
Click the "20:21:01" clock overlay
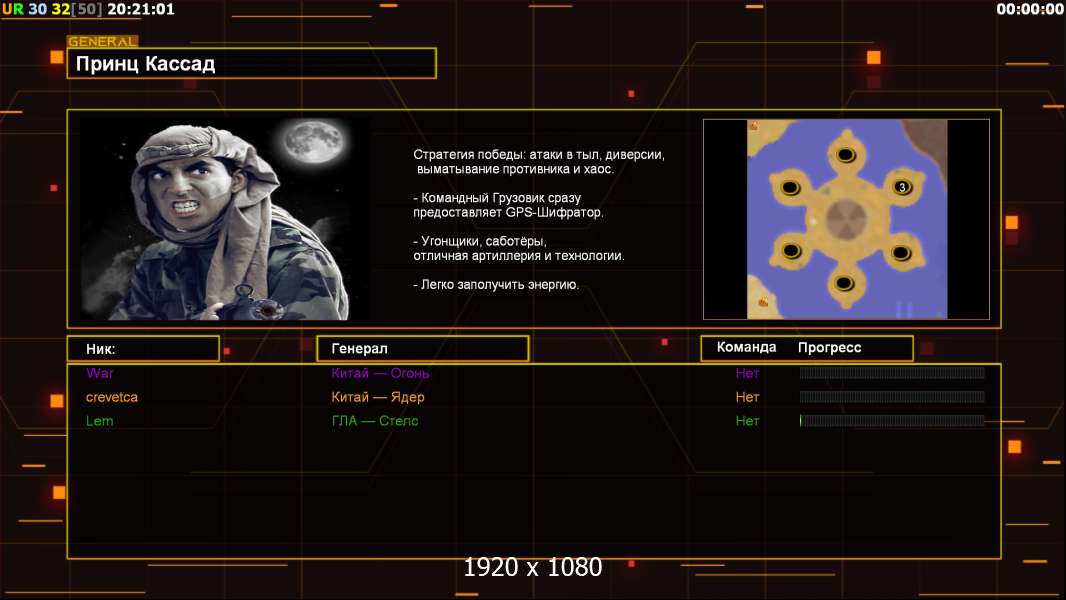pos(141,9)
